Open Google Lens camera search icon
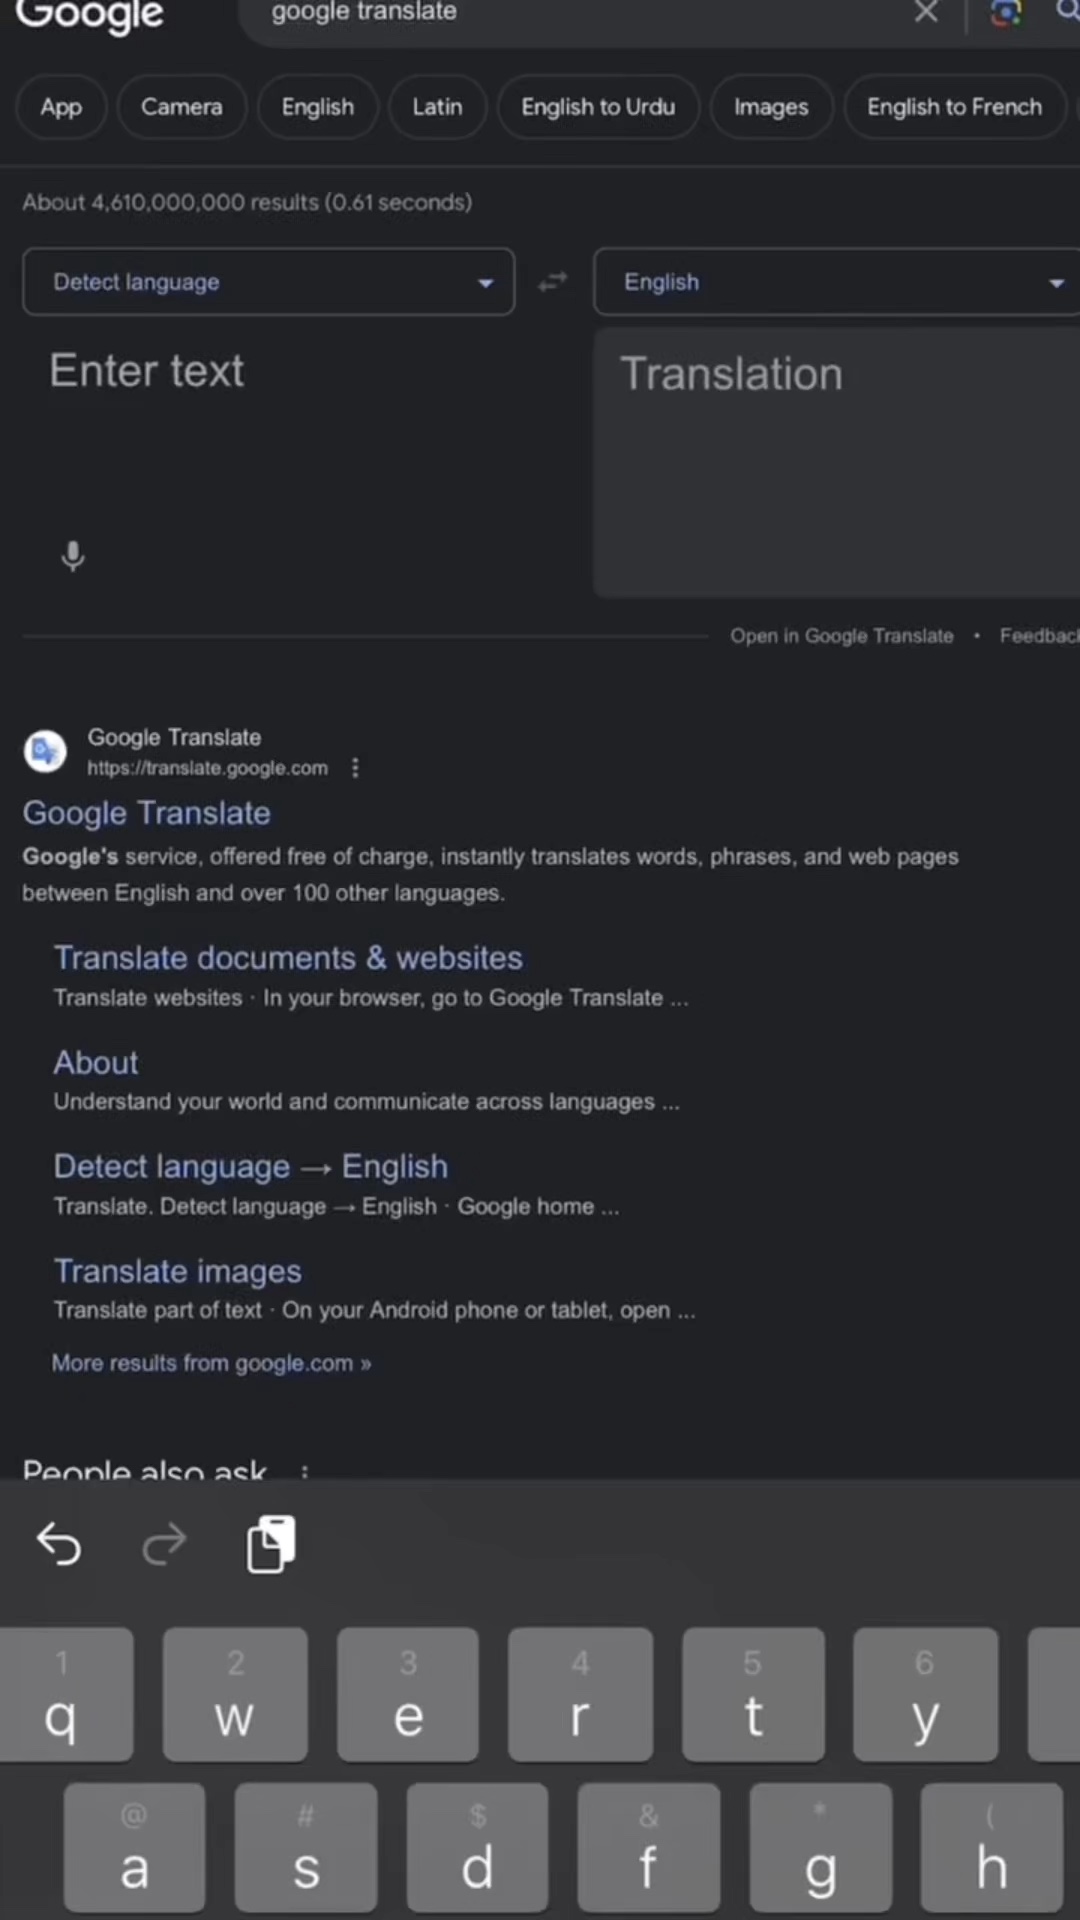This screenshot has width=1080, height=1920. 1005,12
